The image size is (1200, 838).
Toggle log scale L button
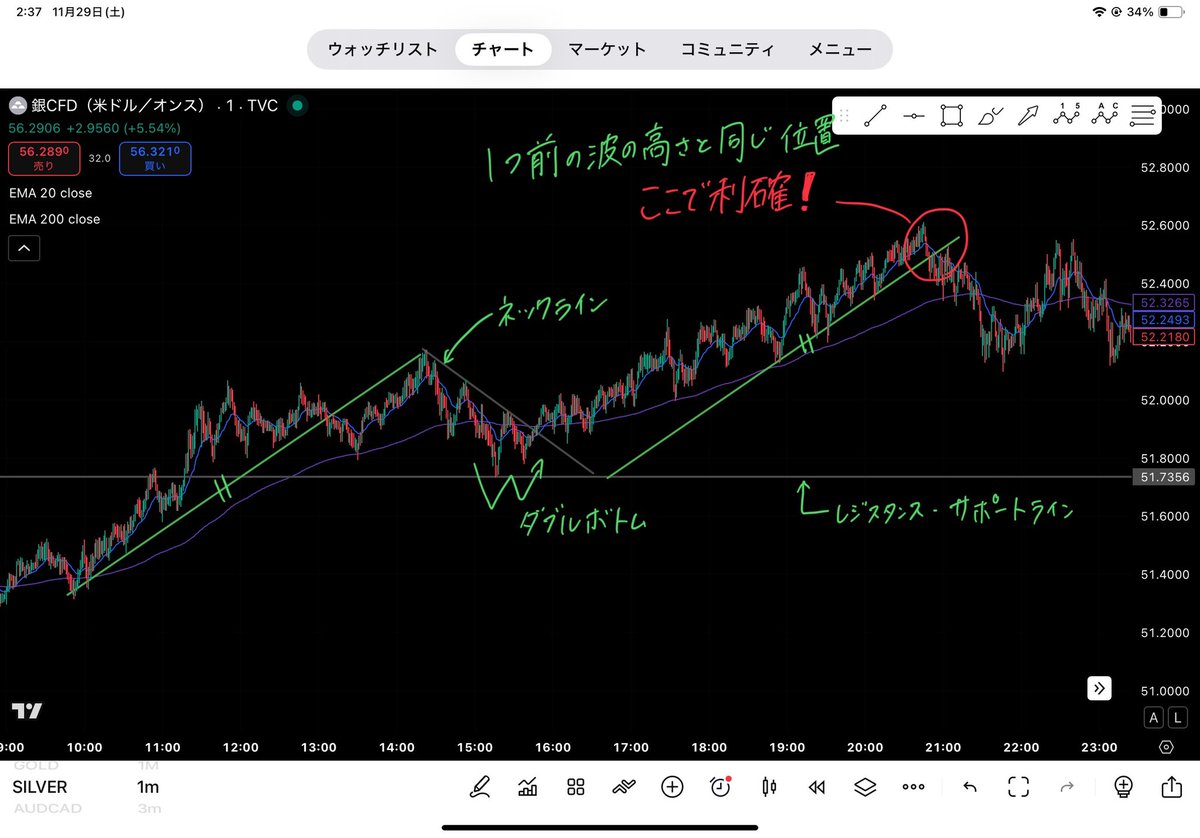[x=1180, y=718]
